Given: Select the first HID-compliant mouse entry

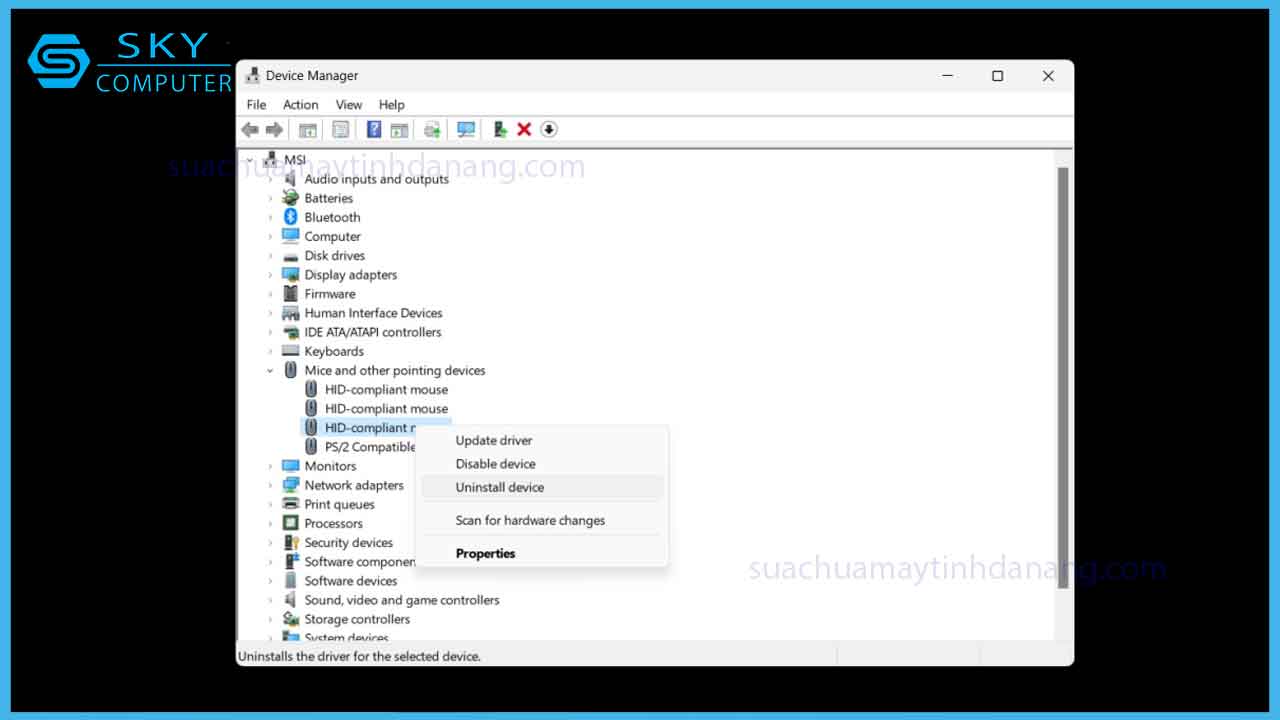Looking at the screenshot, I should coord(386,390).
